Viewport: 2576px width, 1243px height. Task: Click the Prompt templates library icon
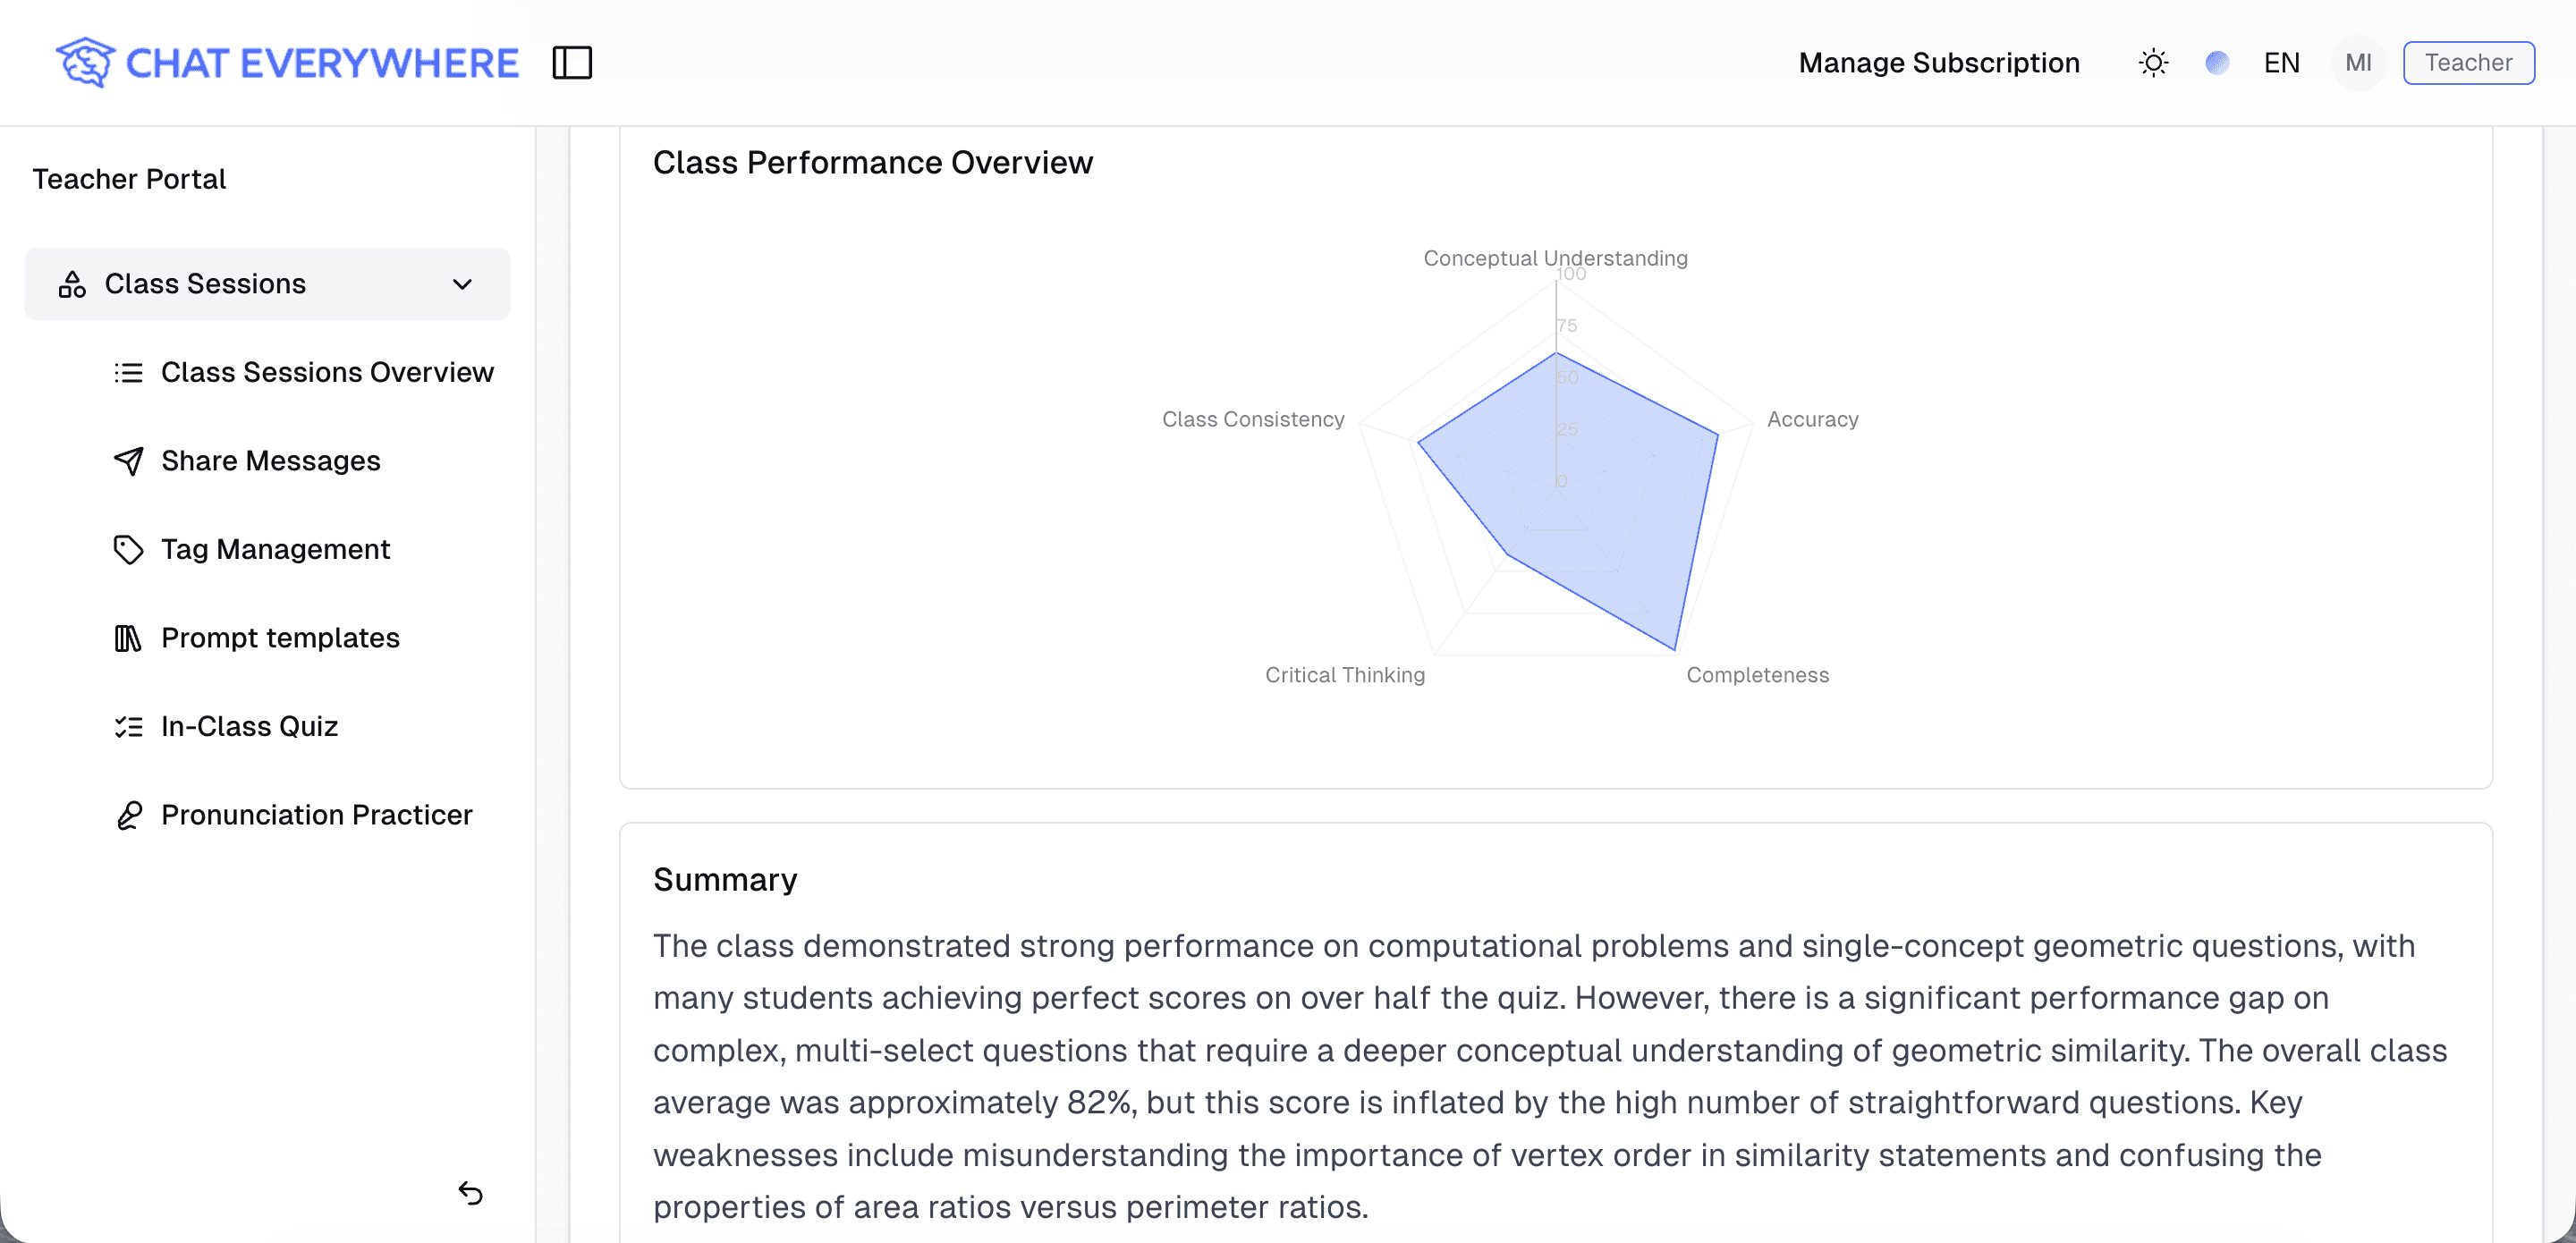coord(128,638)
